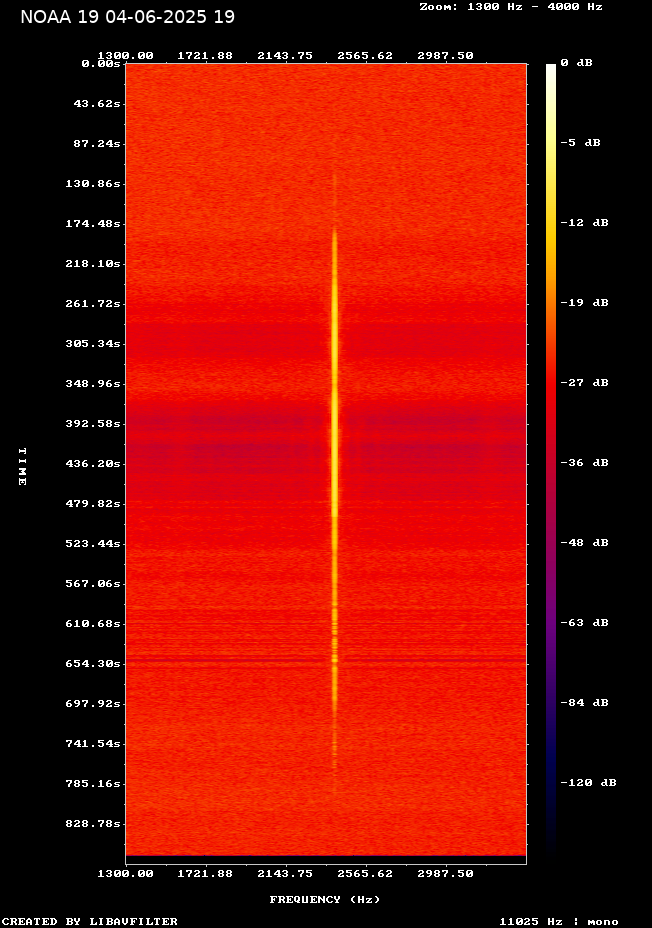The height and width of the screenshot is (928, 652).
Task: Click the '610.68s' time label
Action: [93, 623]
